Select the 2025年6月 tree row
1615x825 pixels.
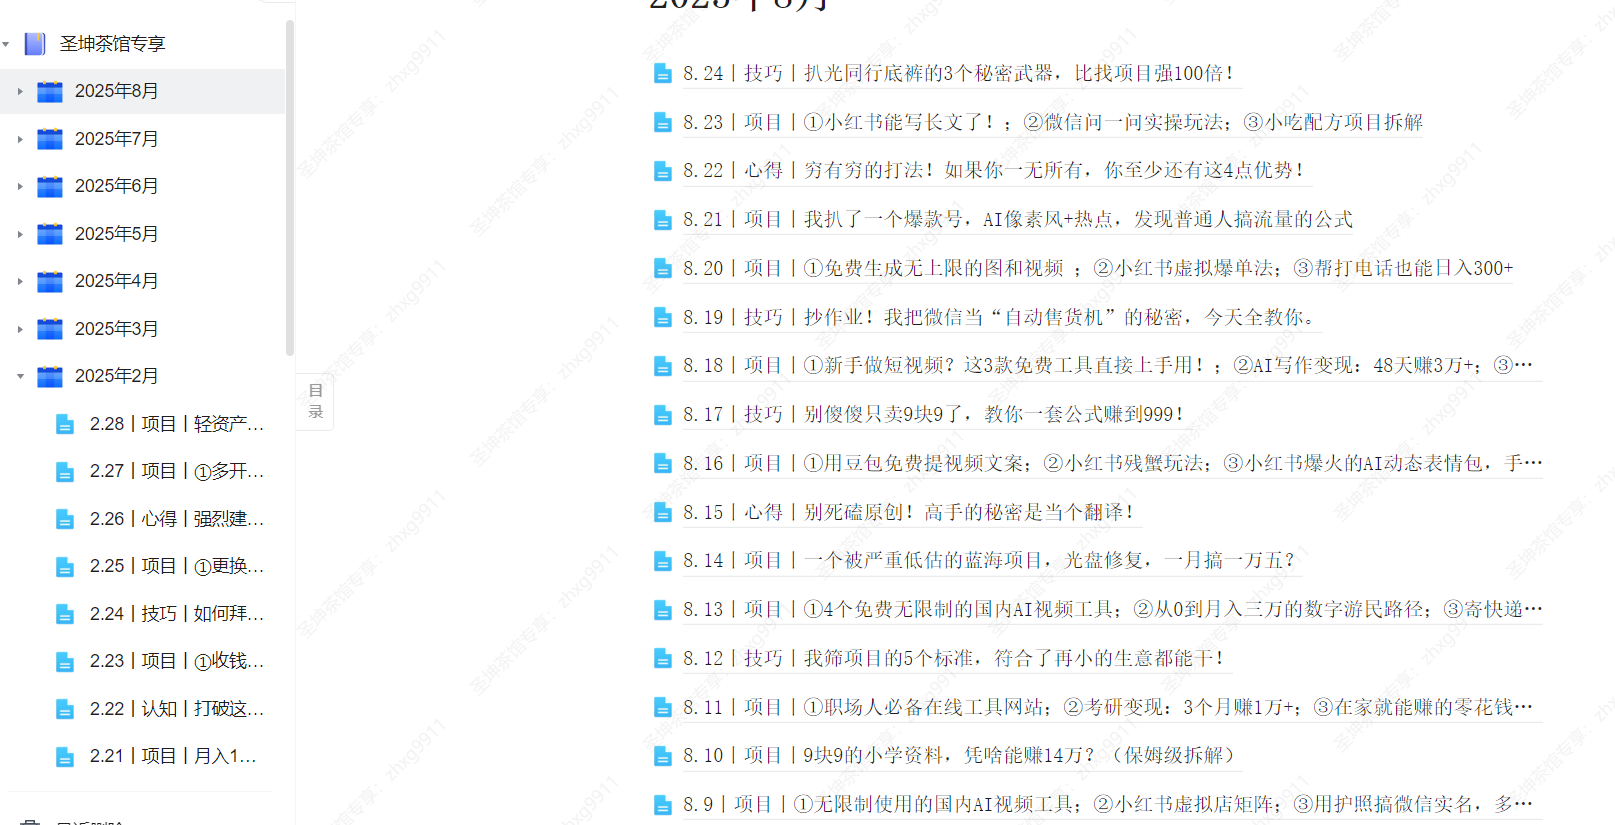tap(142, 186)
